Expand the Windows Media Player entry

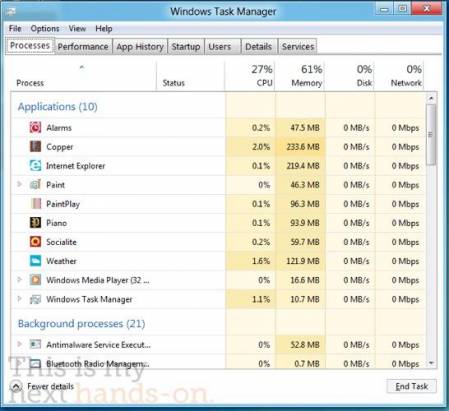[19, 279]
